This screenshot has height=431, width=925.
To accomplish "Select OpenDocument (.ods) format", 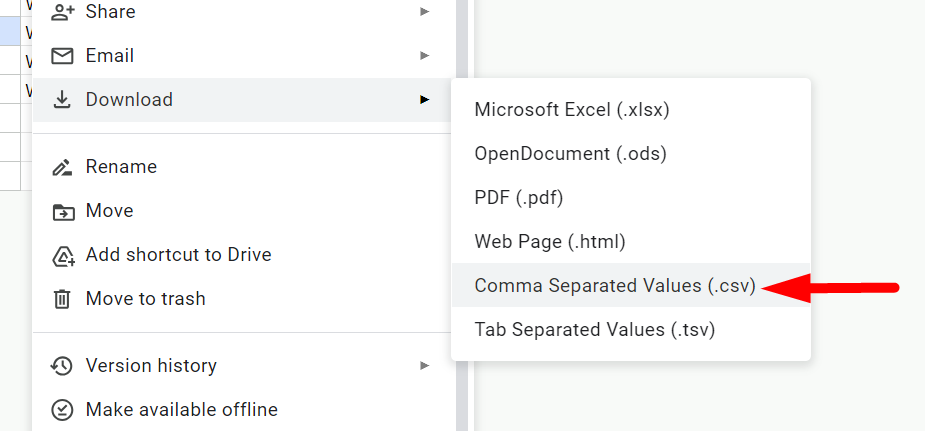I will click(x=570, y=154).
